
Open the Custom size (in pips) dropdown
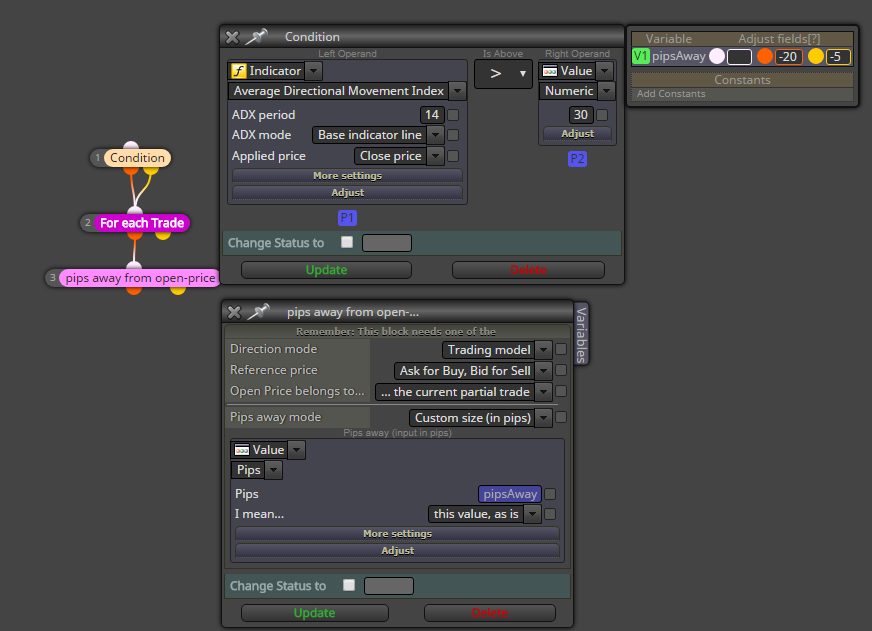[544, 418]
